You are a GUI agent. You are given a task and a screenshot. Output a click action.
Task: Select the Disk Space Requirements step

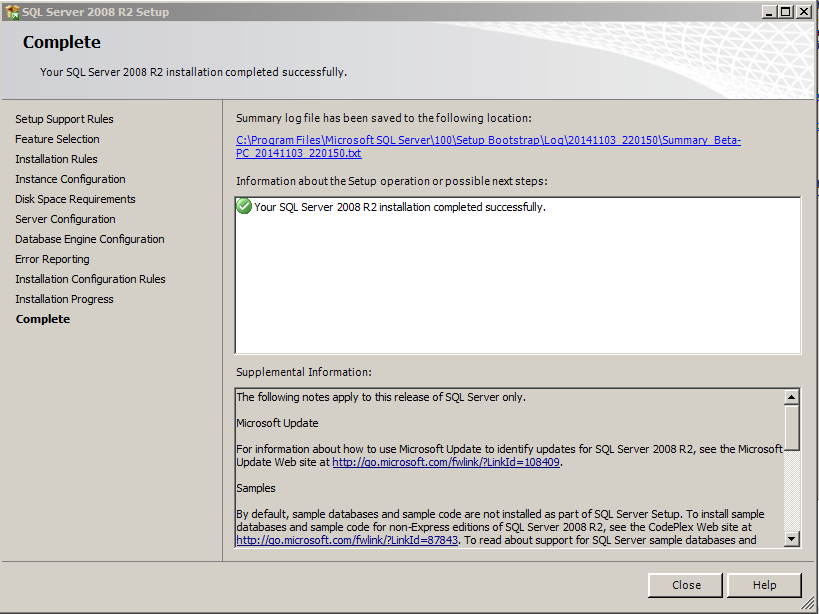tap(75, 199)
